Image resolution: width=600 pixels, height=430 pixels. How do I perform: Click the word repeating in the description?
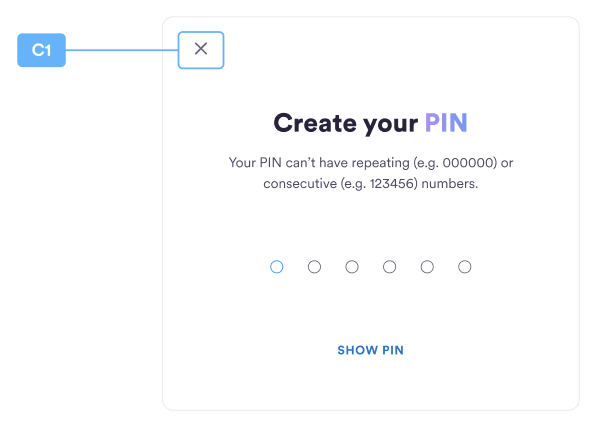tap(381, 163)
